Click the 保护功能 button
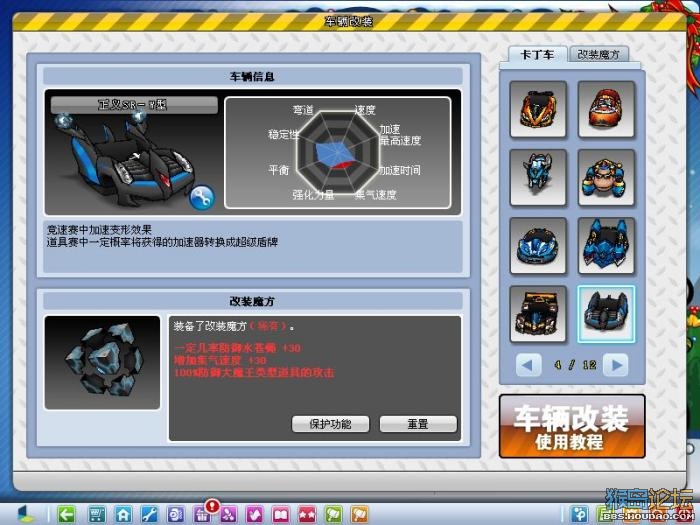Viewport: 700px width, 525px height. 330,424
